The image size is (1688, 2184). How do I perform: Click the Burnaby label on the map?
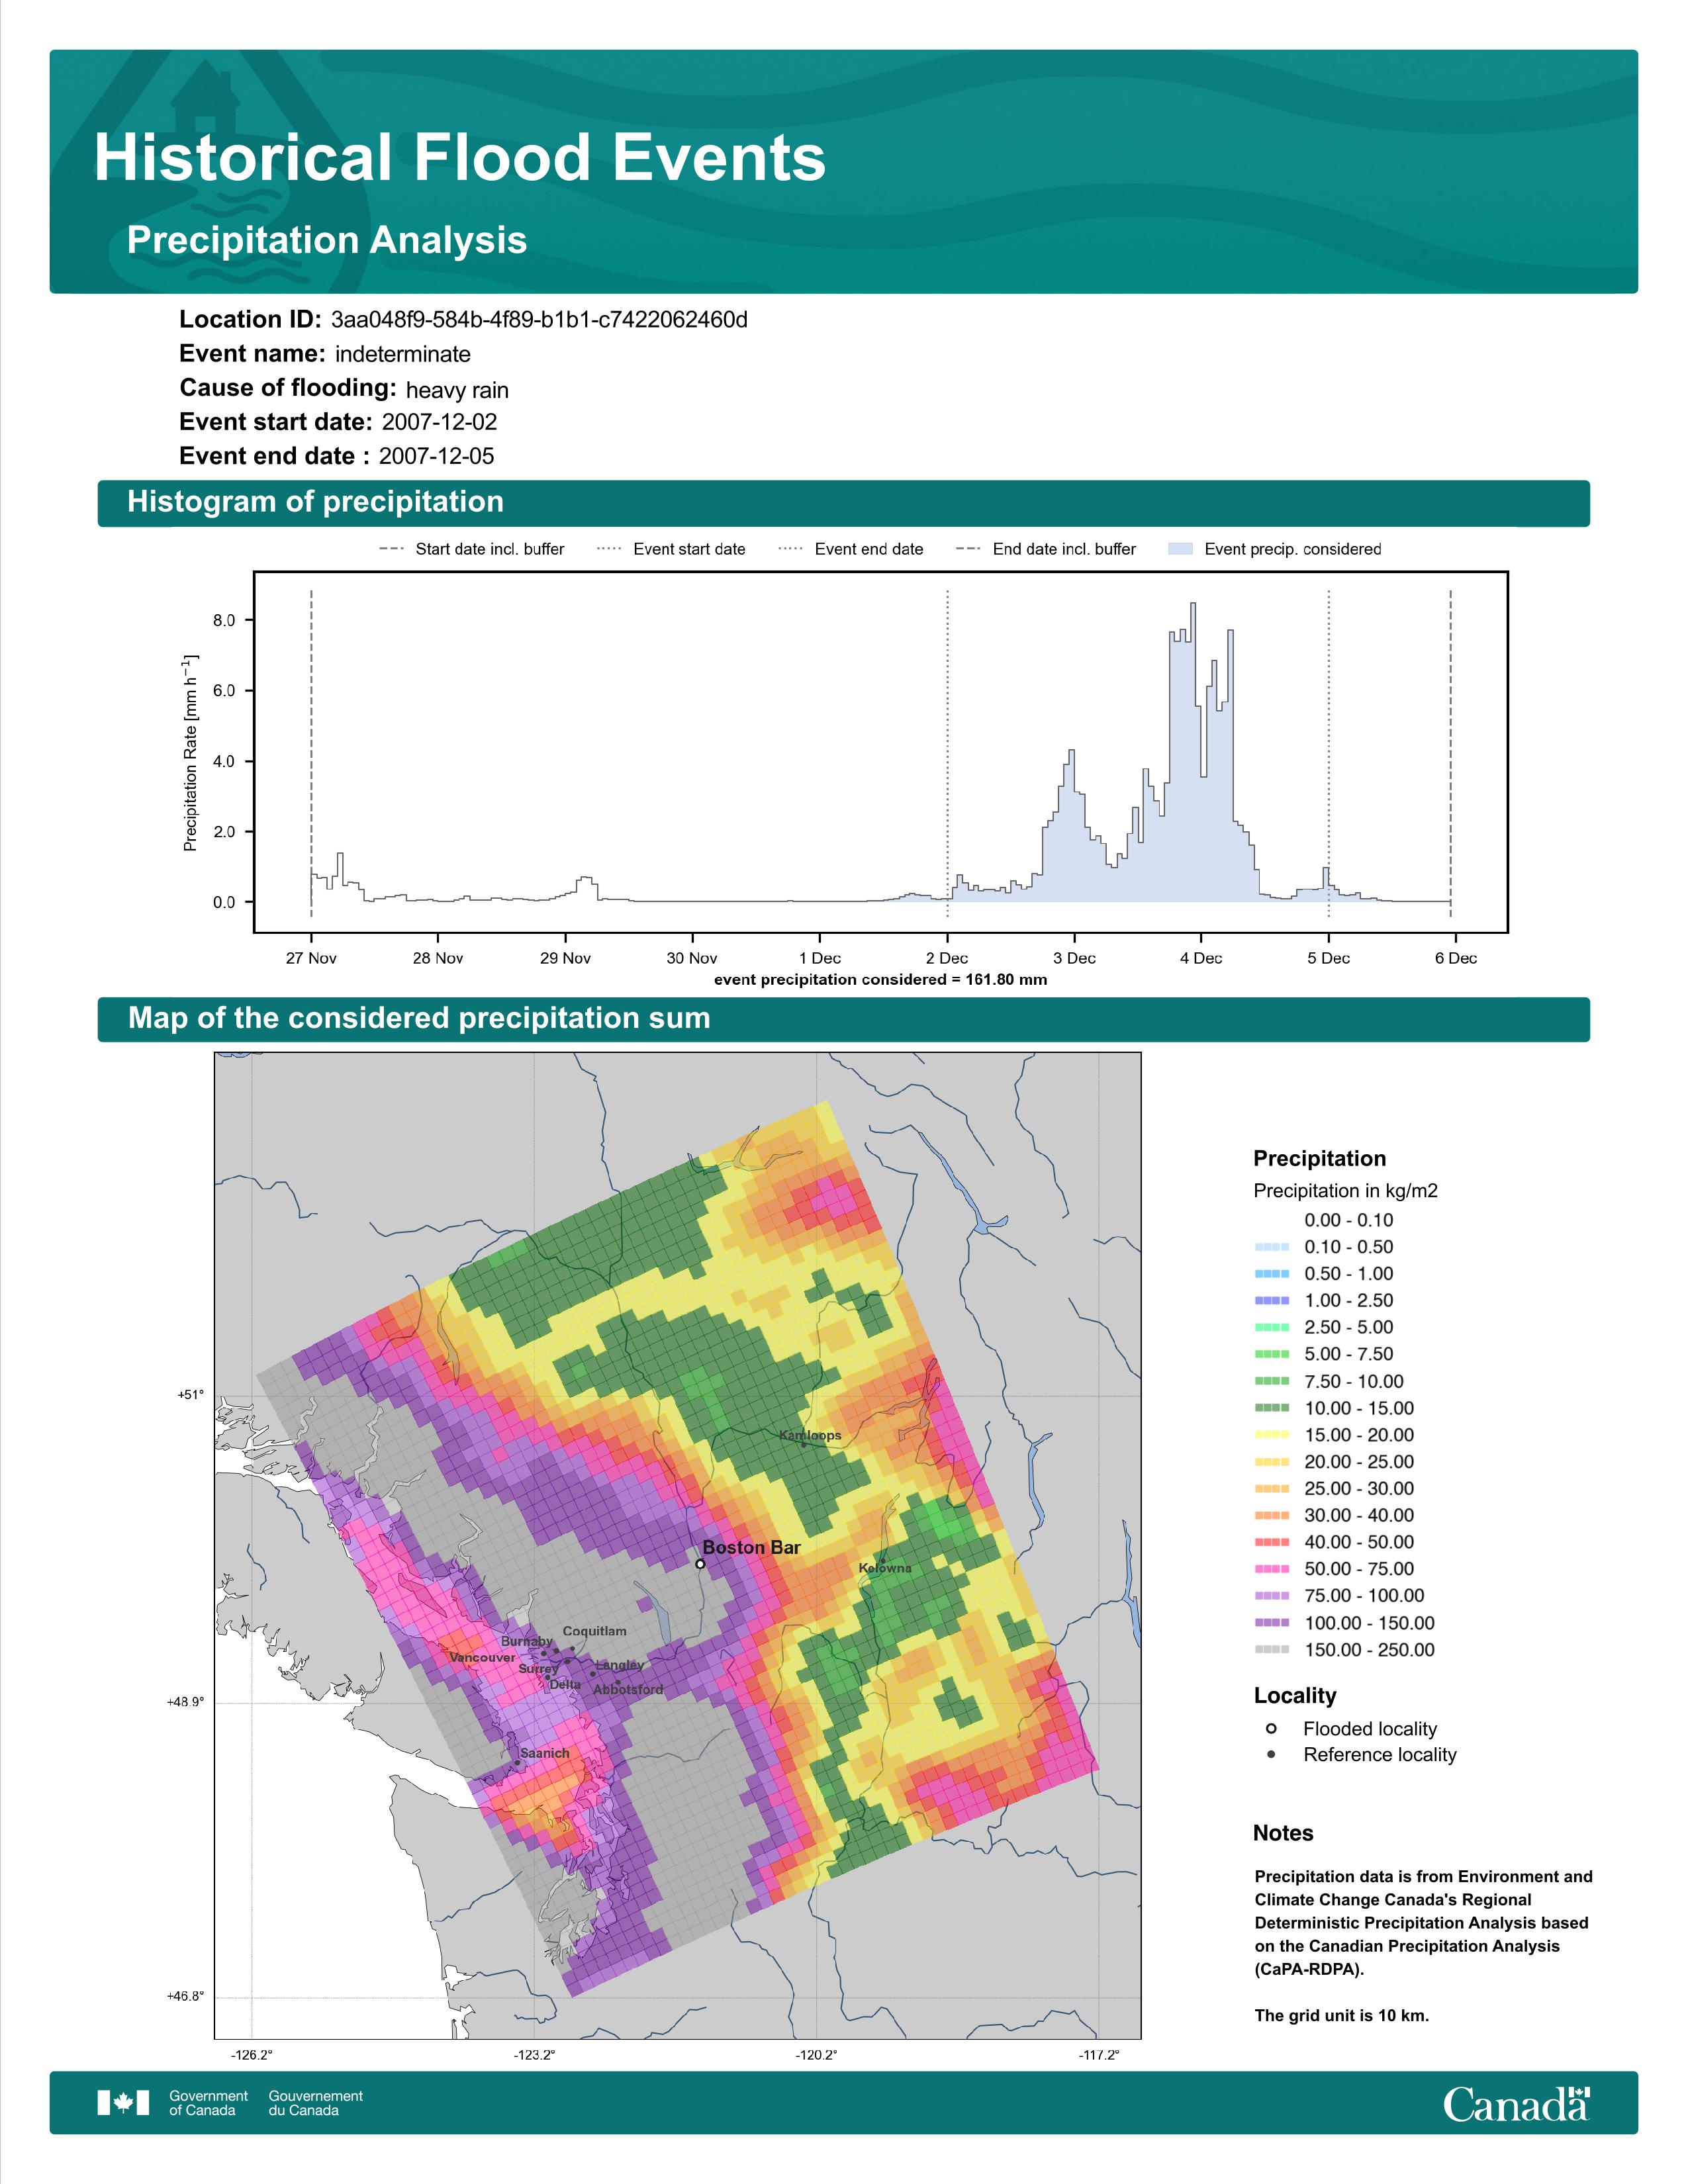click(x=527, y=1641)
